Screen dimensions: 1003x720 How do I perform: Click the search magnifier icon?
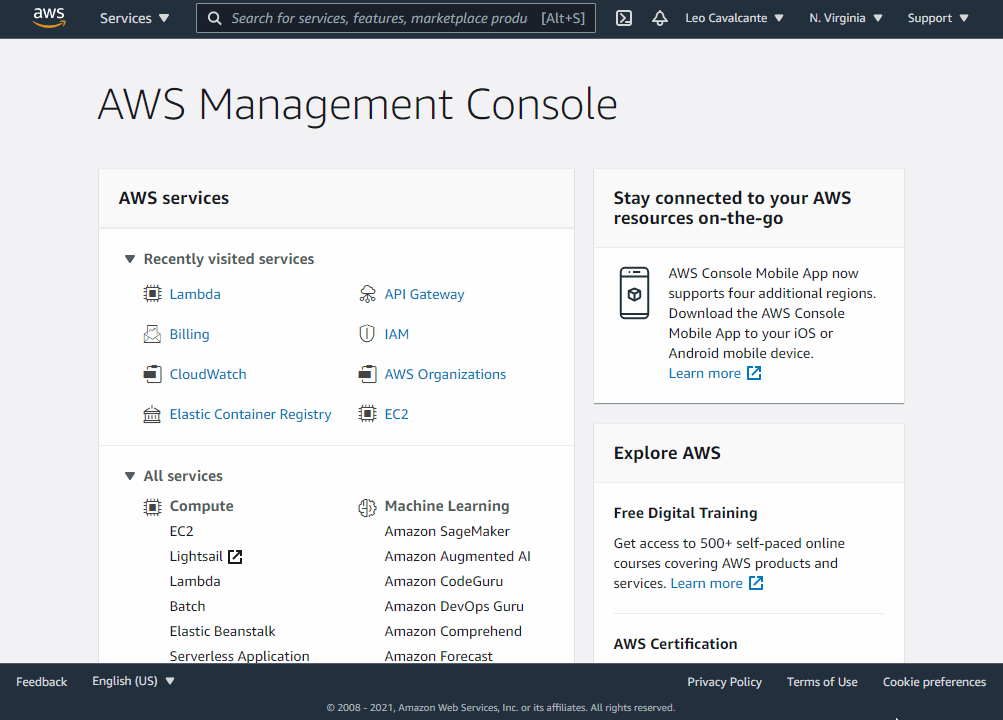point(215,18)
